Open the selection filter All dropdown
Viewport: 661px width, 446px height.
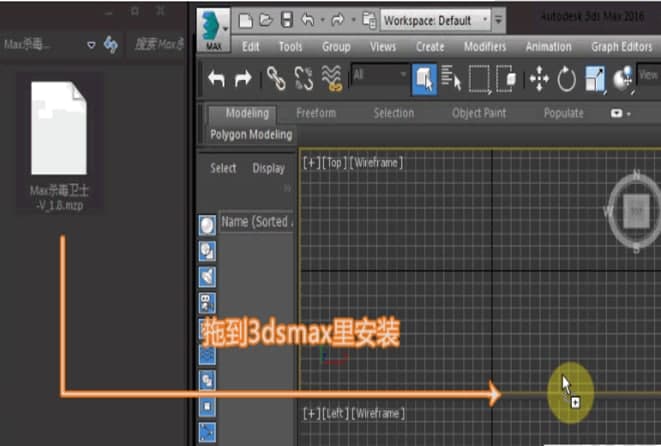click(x=379, y=75)
